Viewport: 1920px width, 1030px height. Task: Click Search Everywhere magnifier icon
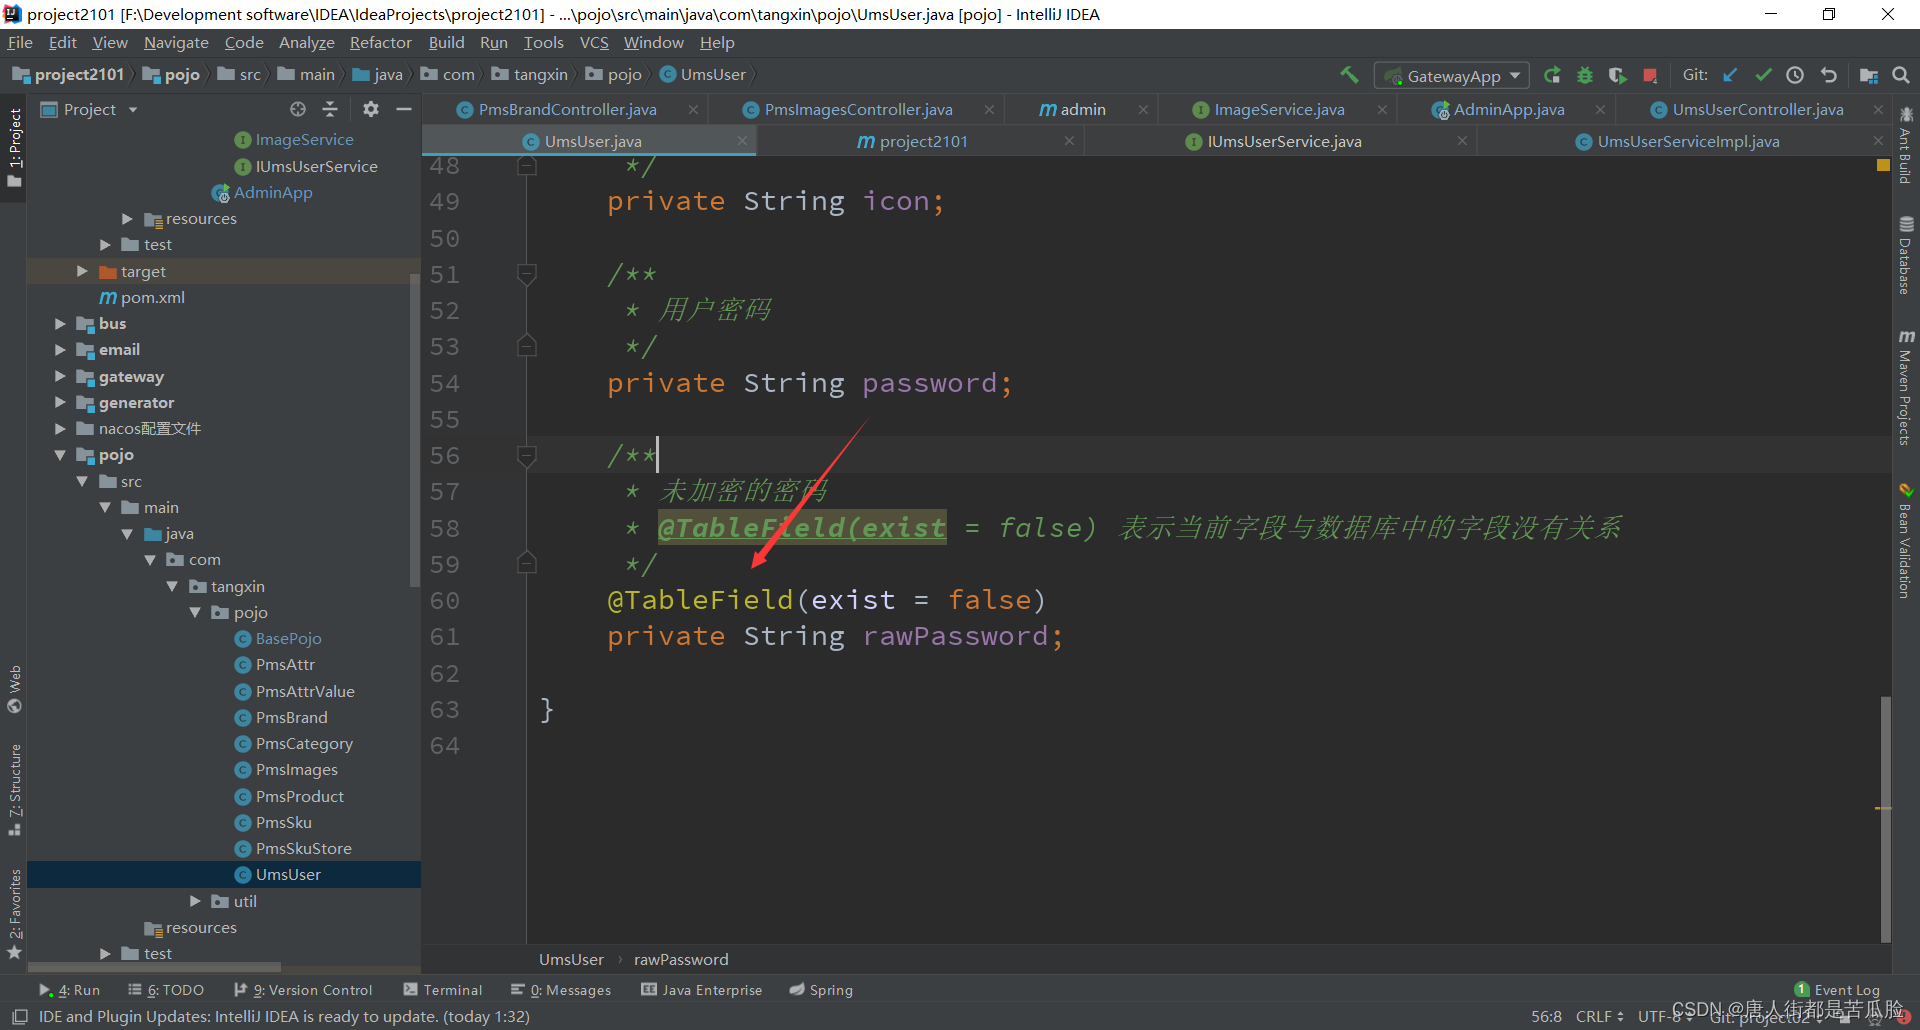pyautogui.click(x=1901, y=75)
